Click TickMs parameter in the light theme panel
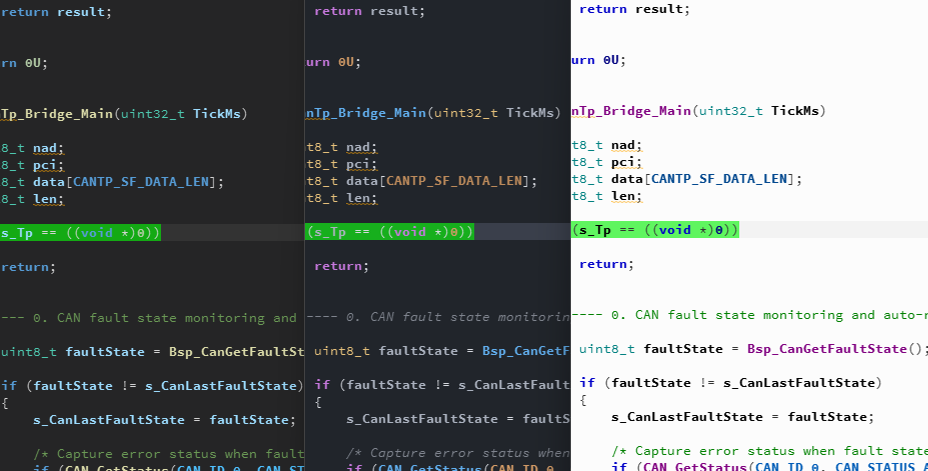Screen dimensions: 928x471 coord(794,111)
